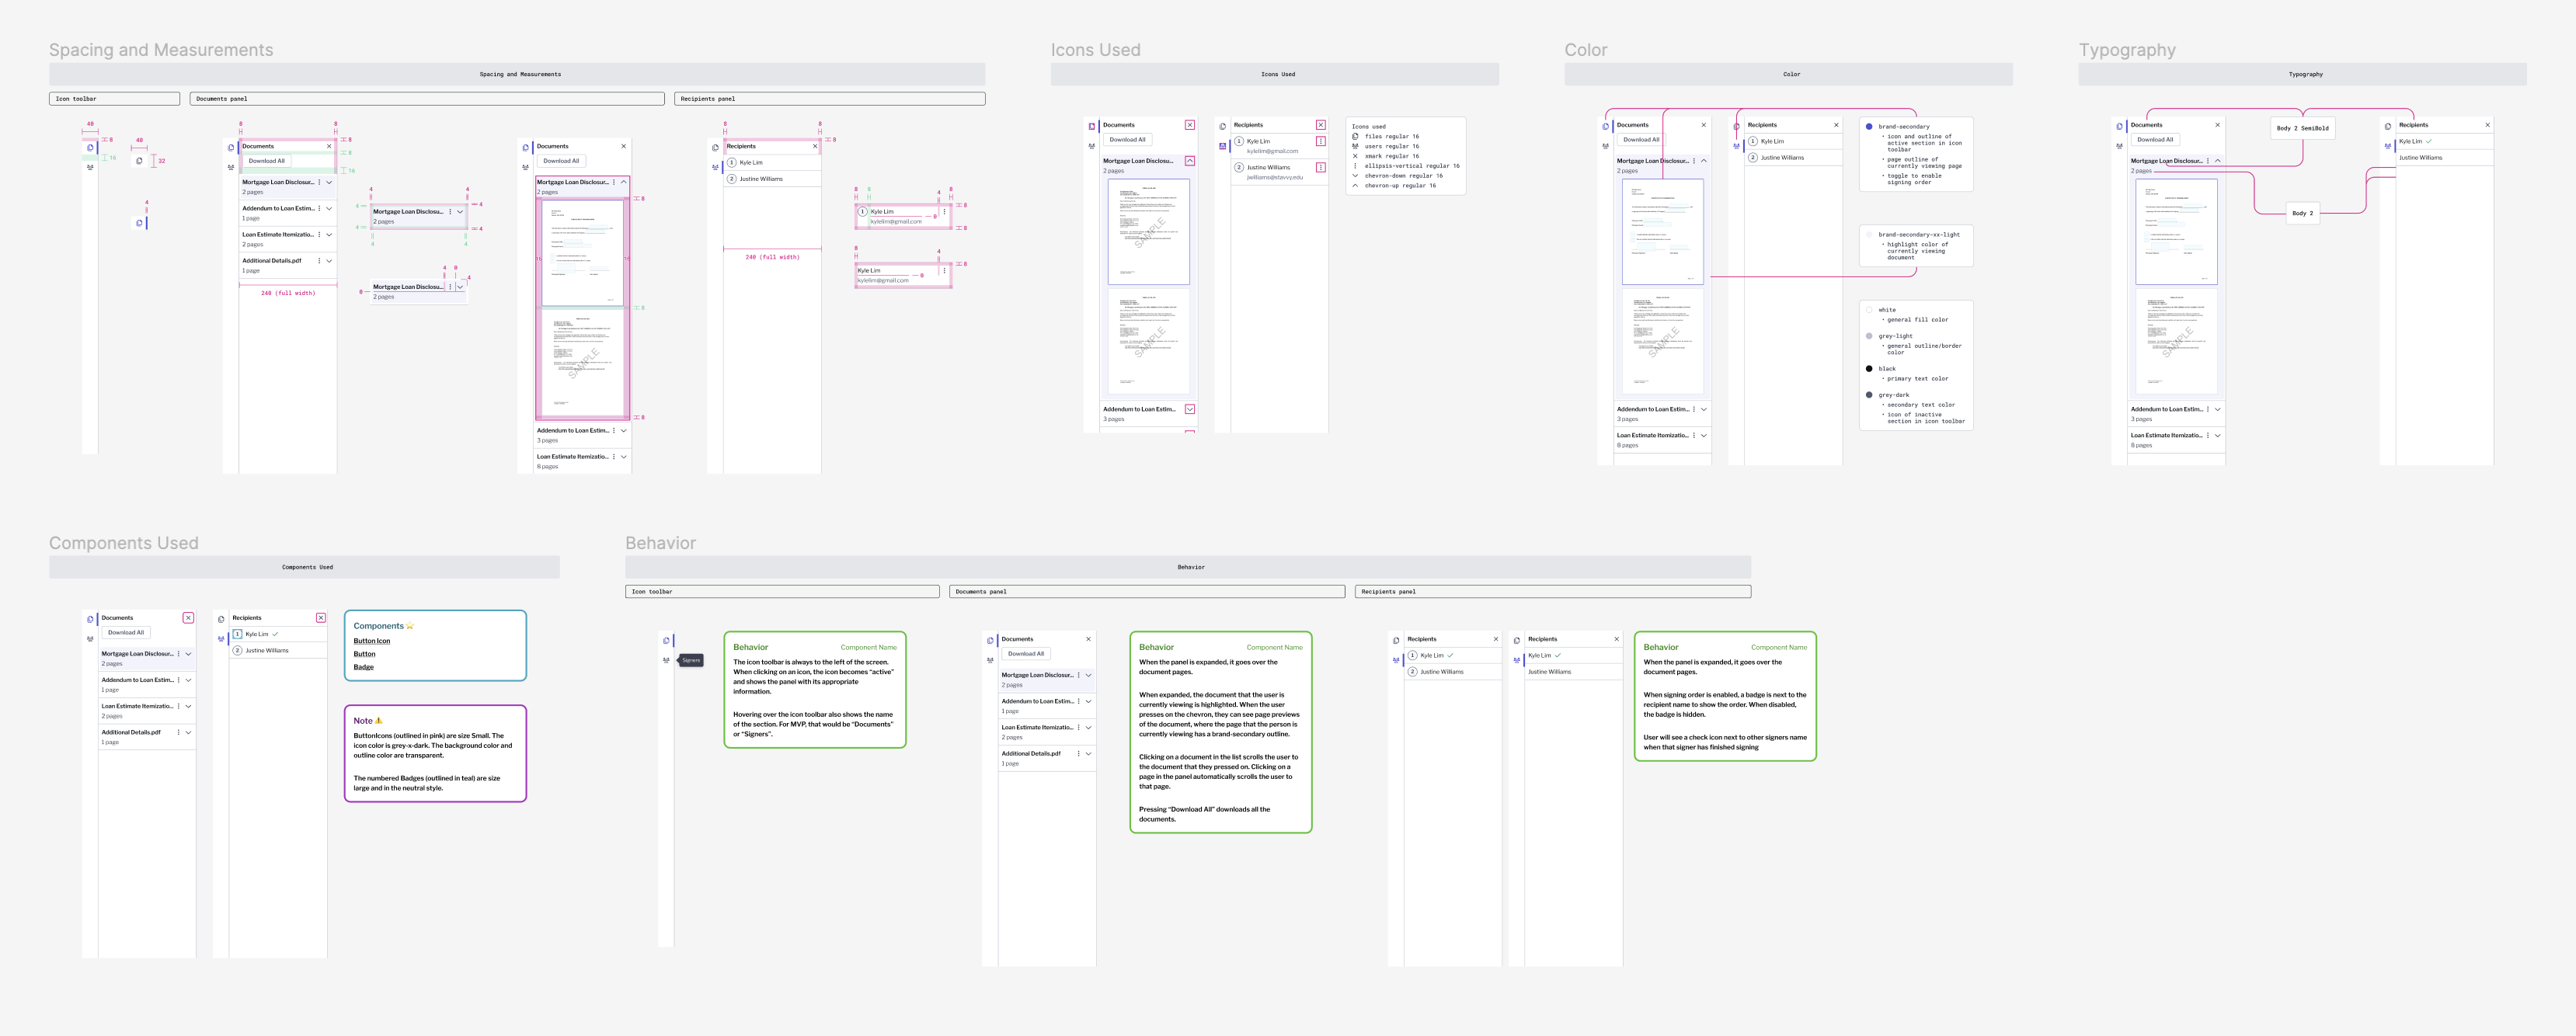Click files icon in Icons Used Documents panel
This screenshot has height=1036, width=2576.
(1092, 126)
